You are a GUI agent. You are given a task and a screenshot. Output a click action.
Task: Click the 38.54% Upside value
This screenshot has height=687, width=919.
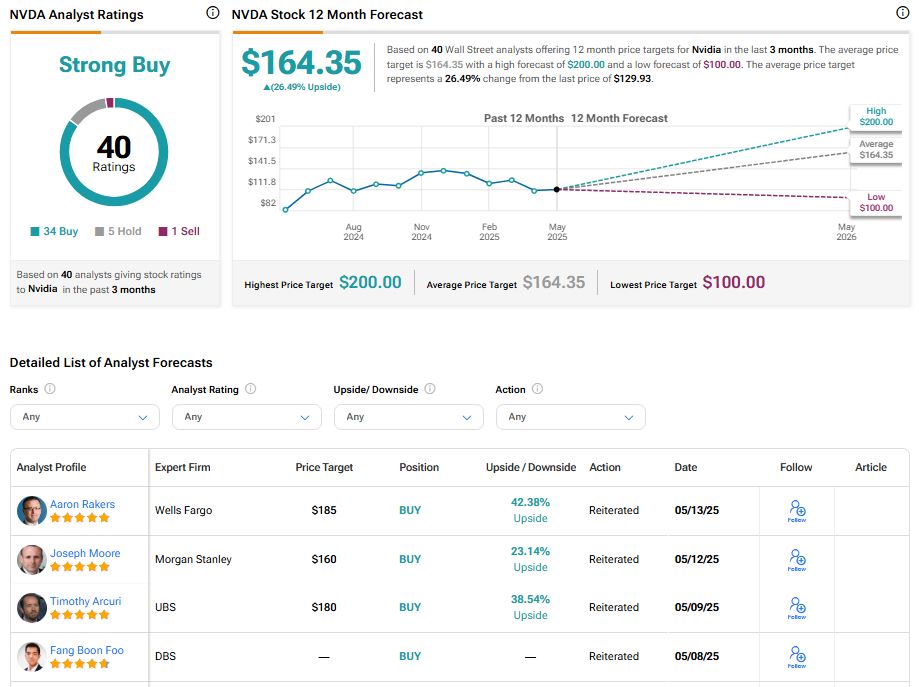pyautogui.click(x=530, y=607)
